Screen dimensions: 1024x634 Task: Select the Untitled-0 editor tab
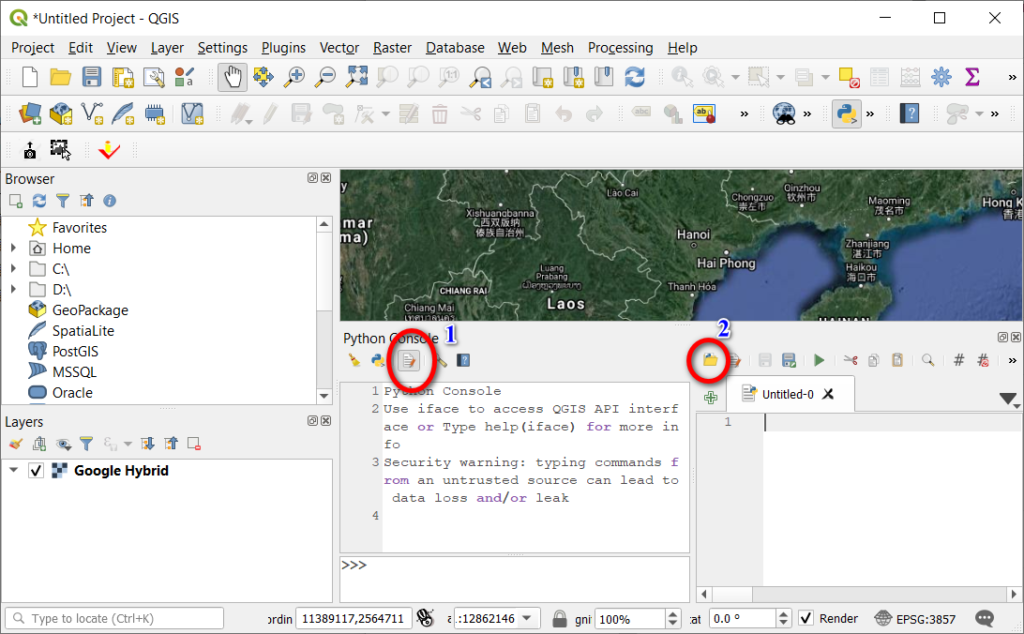coord(790,394)
